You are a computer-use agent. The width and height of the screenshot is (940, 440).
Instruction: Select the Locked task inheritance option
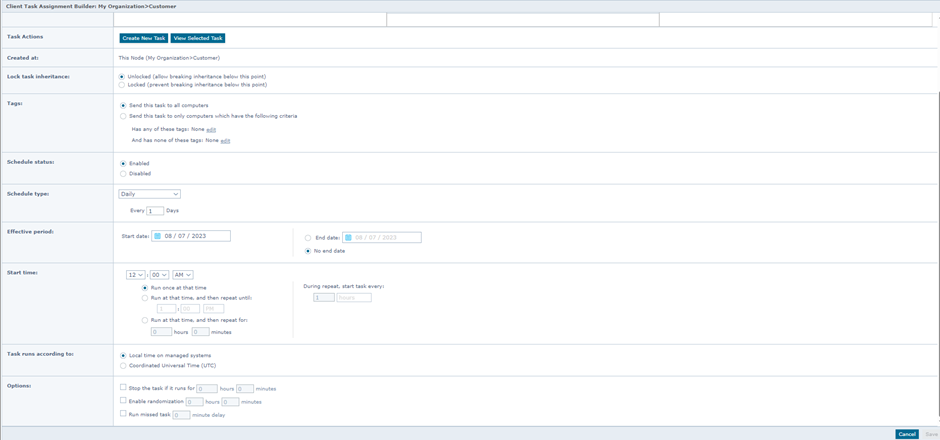click(123, 85)
